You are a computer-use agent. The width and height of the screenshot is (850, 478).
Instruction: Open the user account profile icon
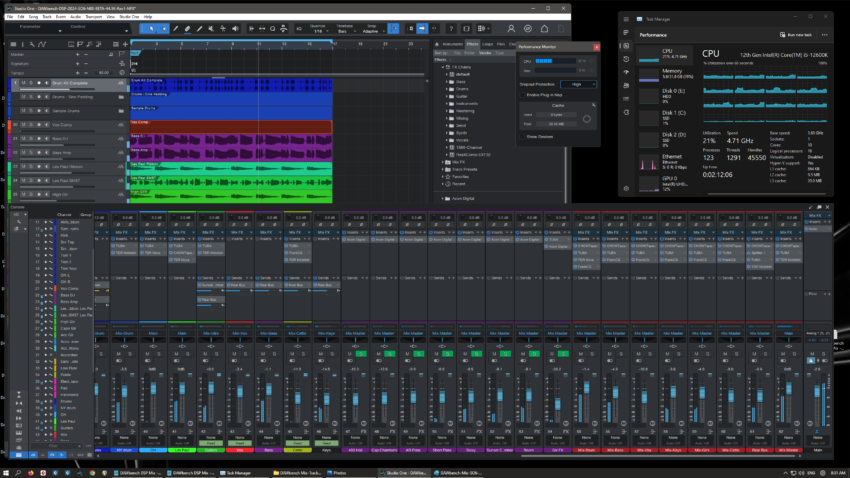click(x=511, y=29)
